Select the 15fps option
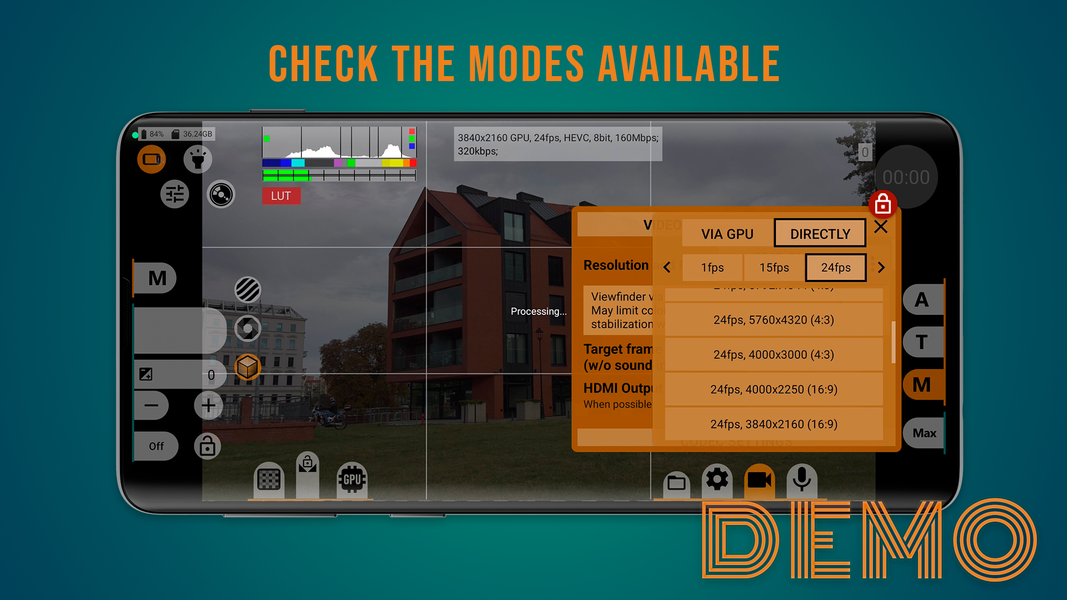This screenshot has width=1067, height=600. [x=774, y=267]
